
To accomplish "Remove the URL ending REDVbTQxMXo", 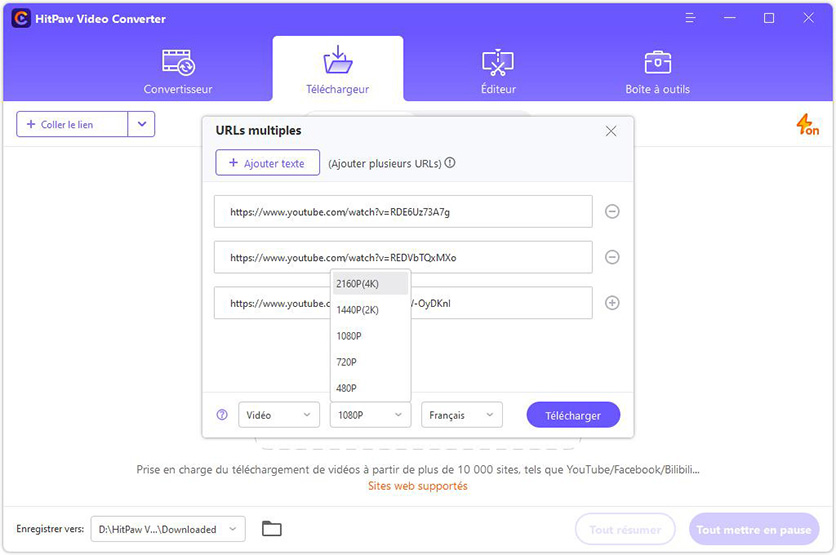I will (x=612, y=258).
